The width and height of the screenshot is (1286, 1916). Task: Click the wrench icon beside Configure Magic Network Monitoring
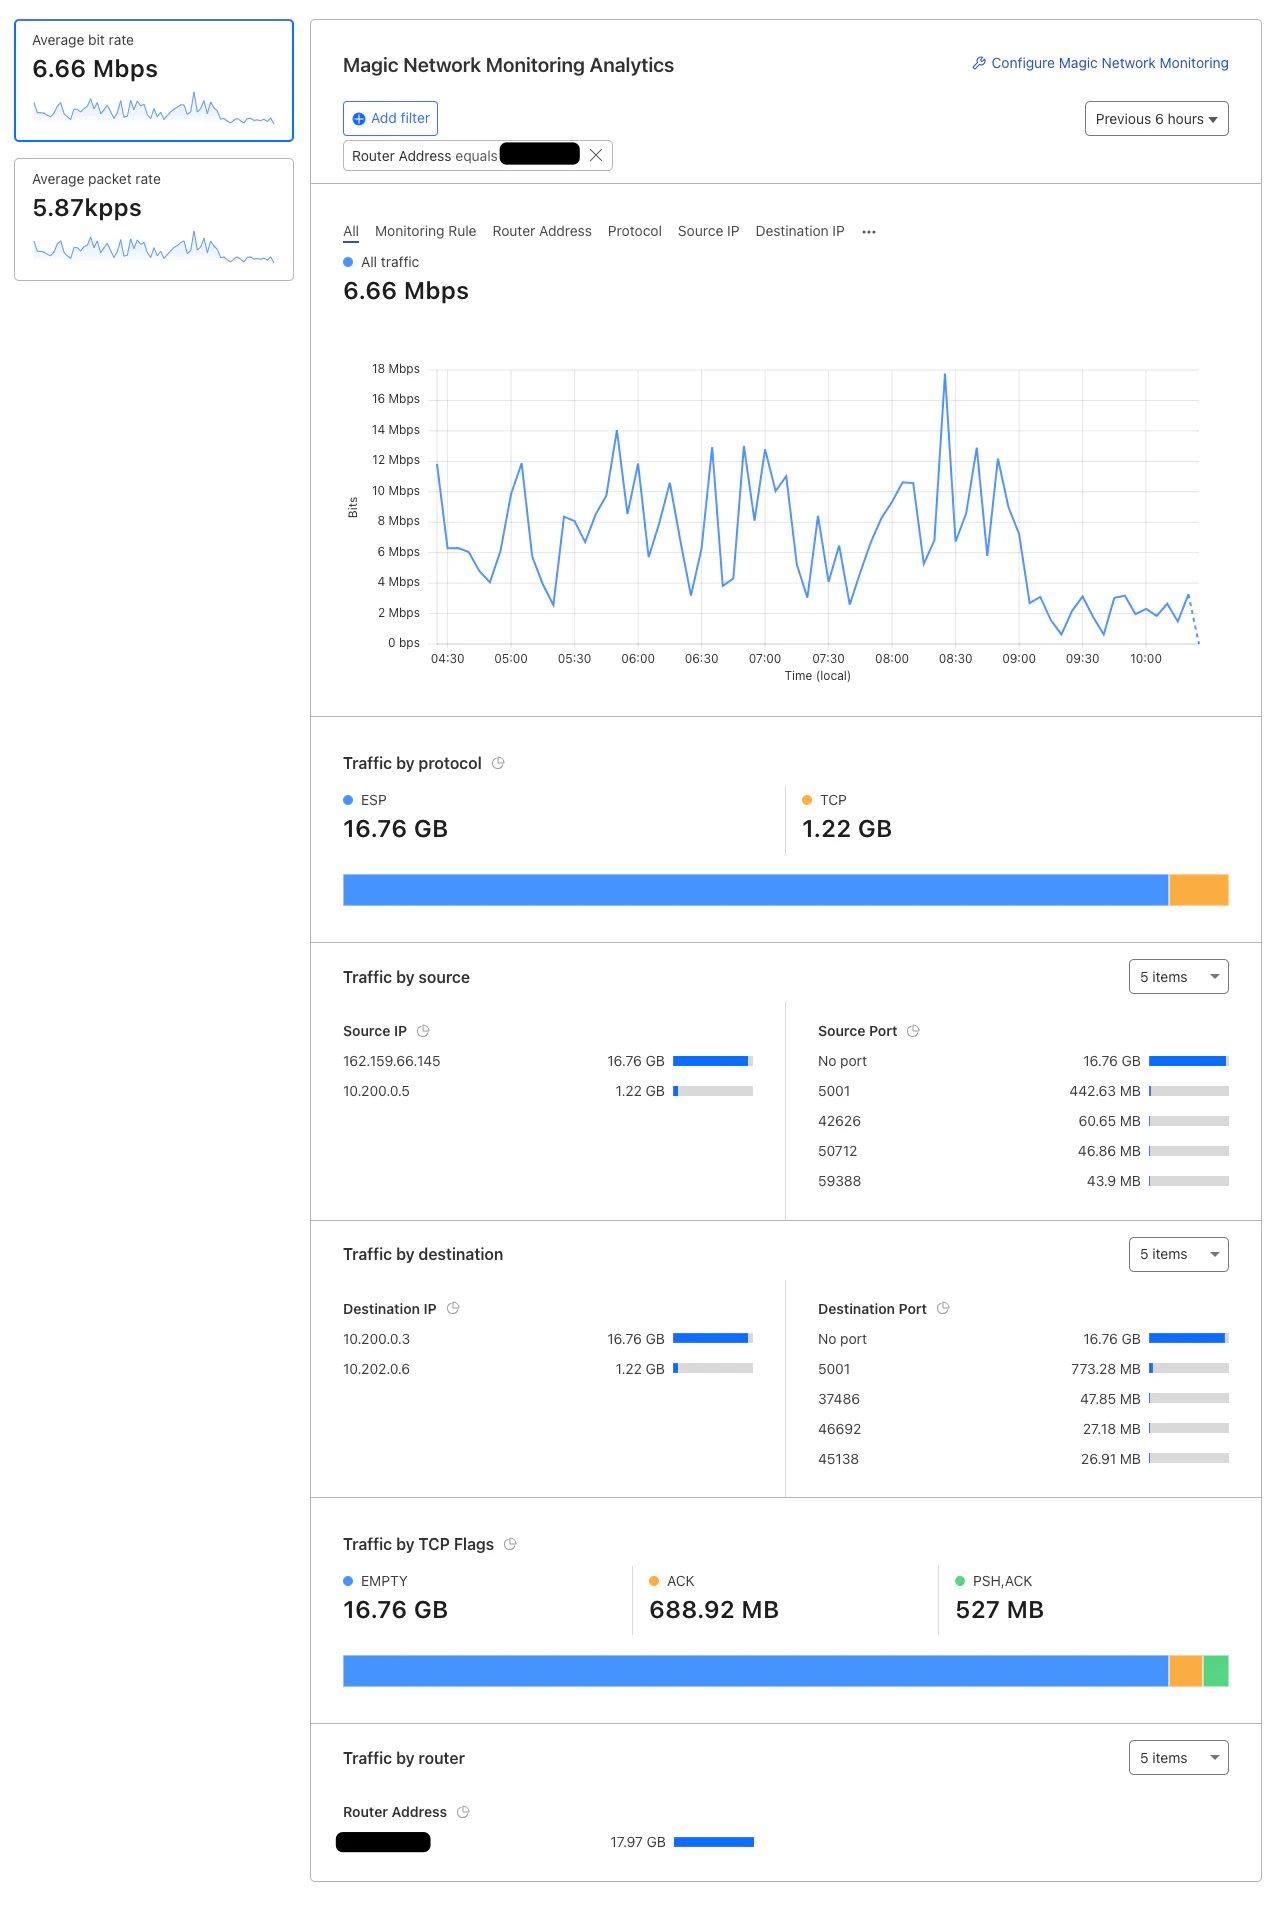(979, 63)
